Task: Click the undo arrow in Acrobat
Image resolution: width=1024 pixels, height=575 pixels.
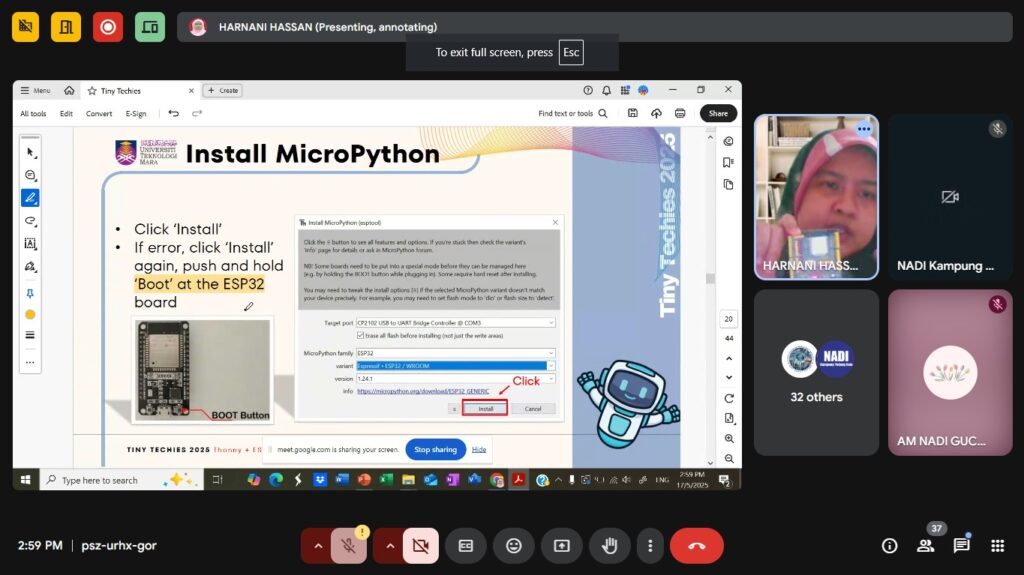Action: 174,113
